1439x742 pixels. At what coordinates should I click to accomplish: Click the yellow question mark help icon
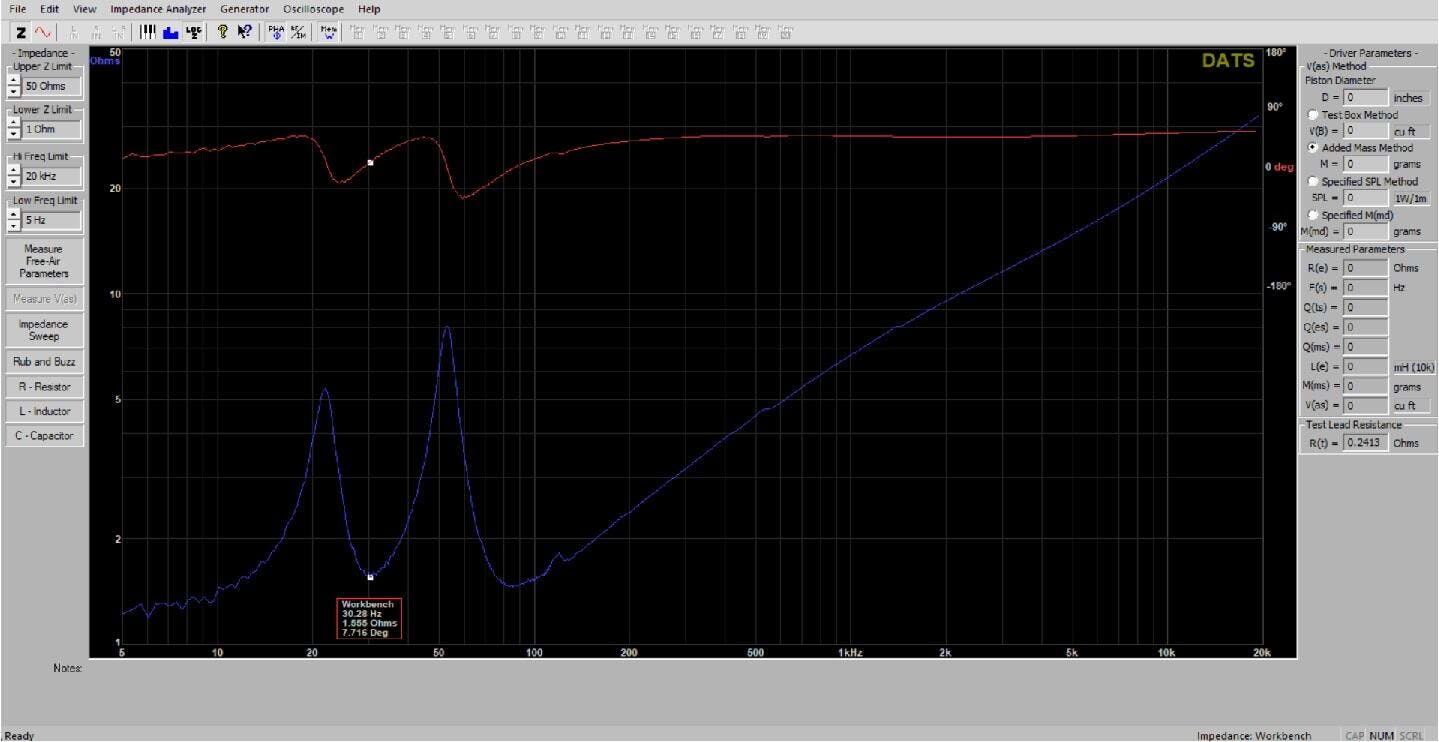(x=223, y=32)
